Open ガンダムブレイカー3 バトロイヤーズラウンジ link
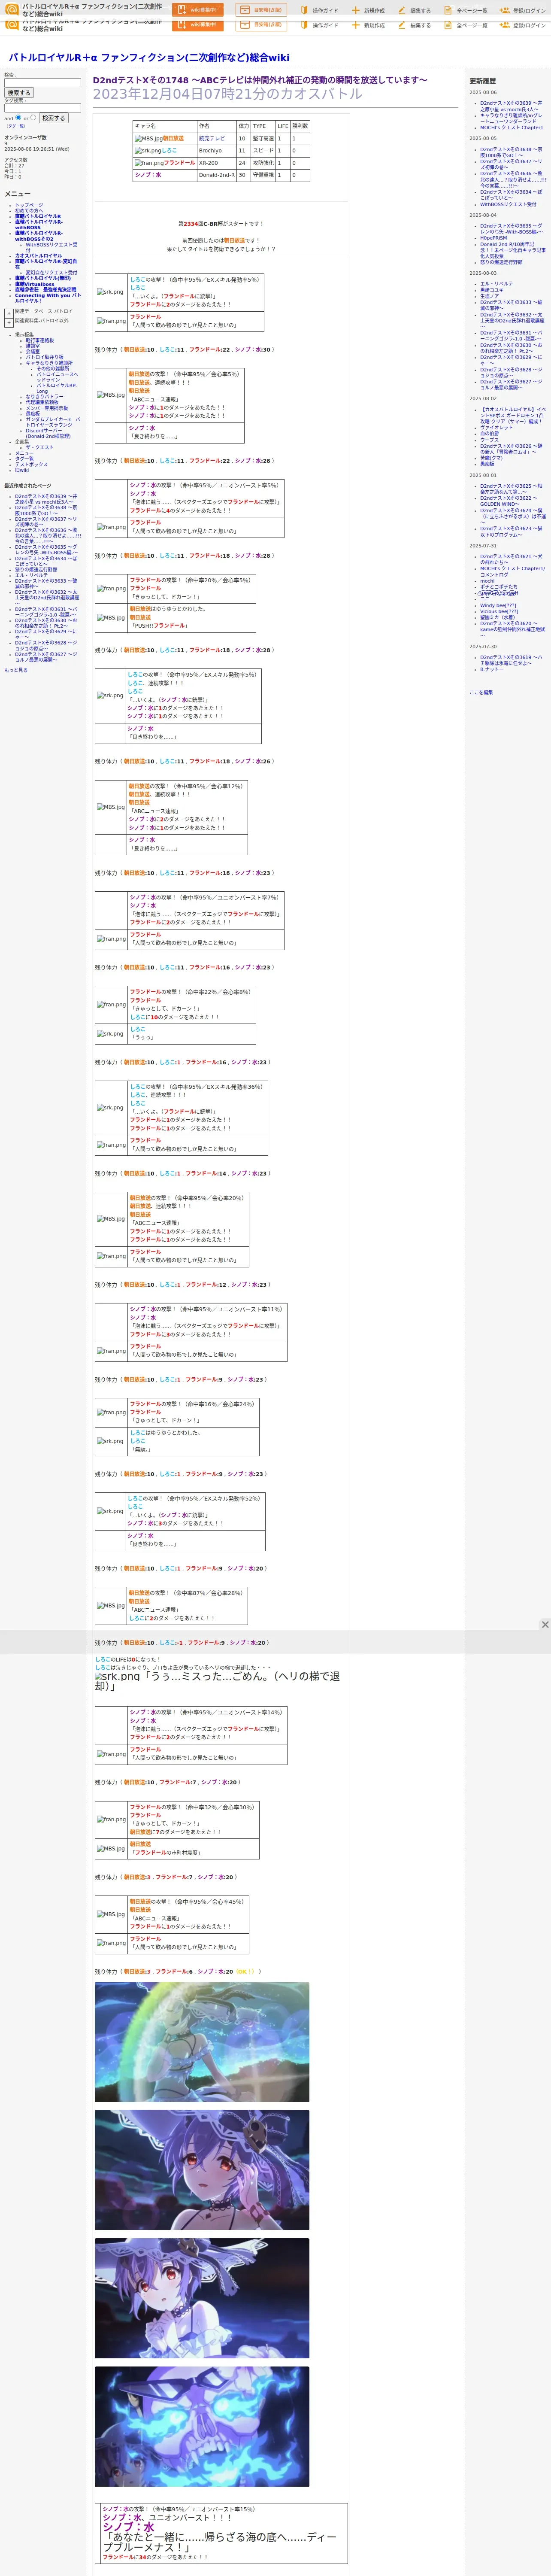 53,422
